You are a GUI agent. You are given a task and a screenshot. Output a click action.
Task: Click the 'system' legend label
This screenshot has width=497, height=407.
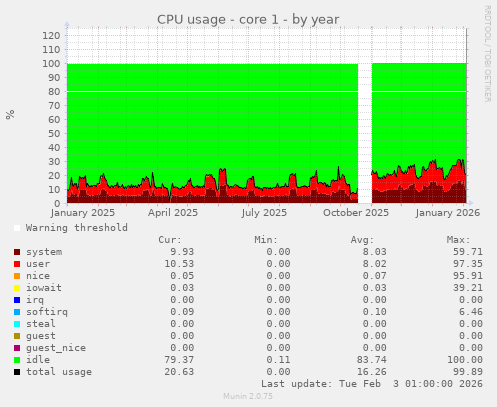click(x=44, y=252)
